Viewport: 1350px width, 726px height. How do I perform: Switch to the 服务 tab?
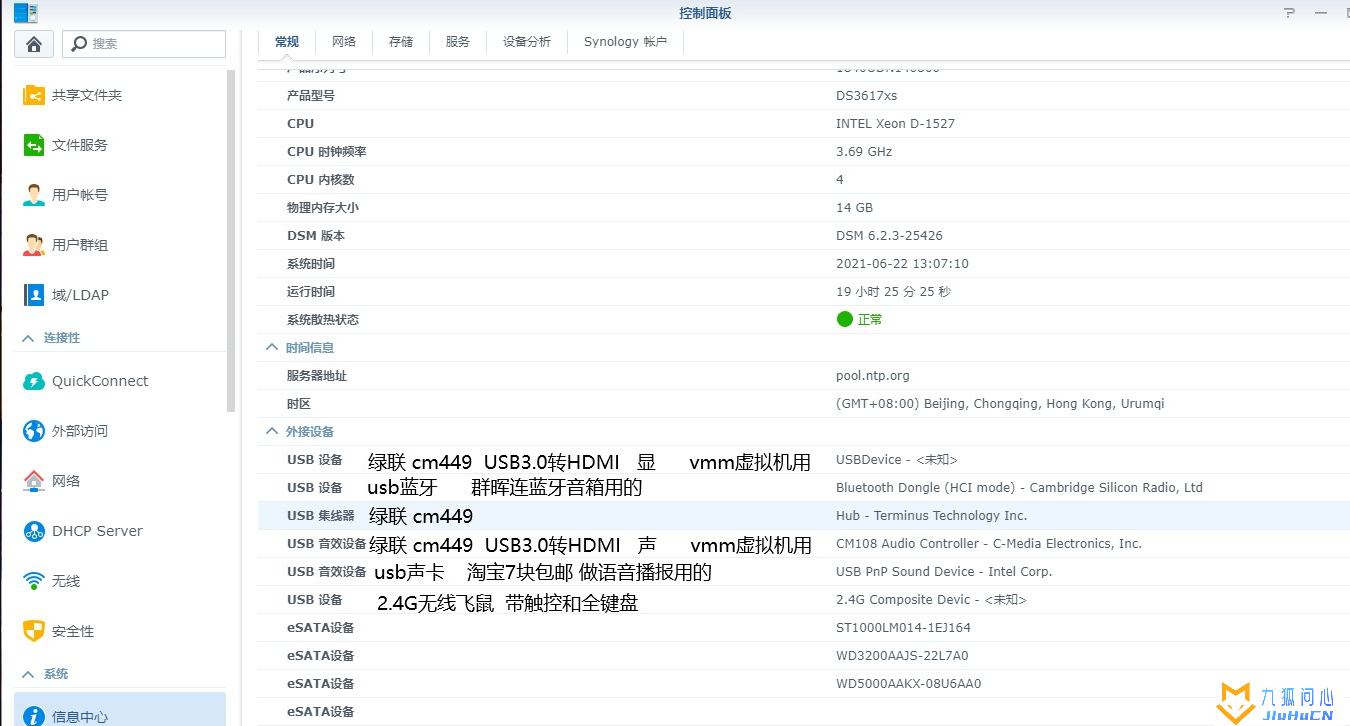coord(458,42)
